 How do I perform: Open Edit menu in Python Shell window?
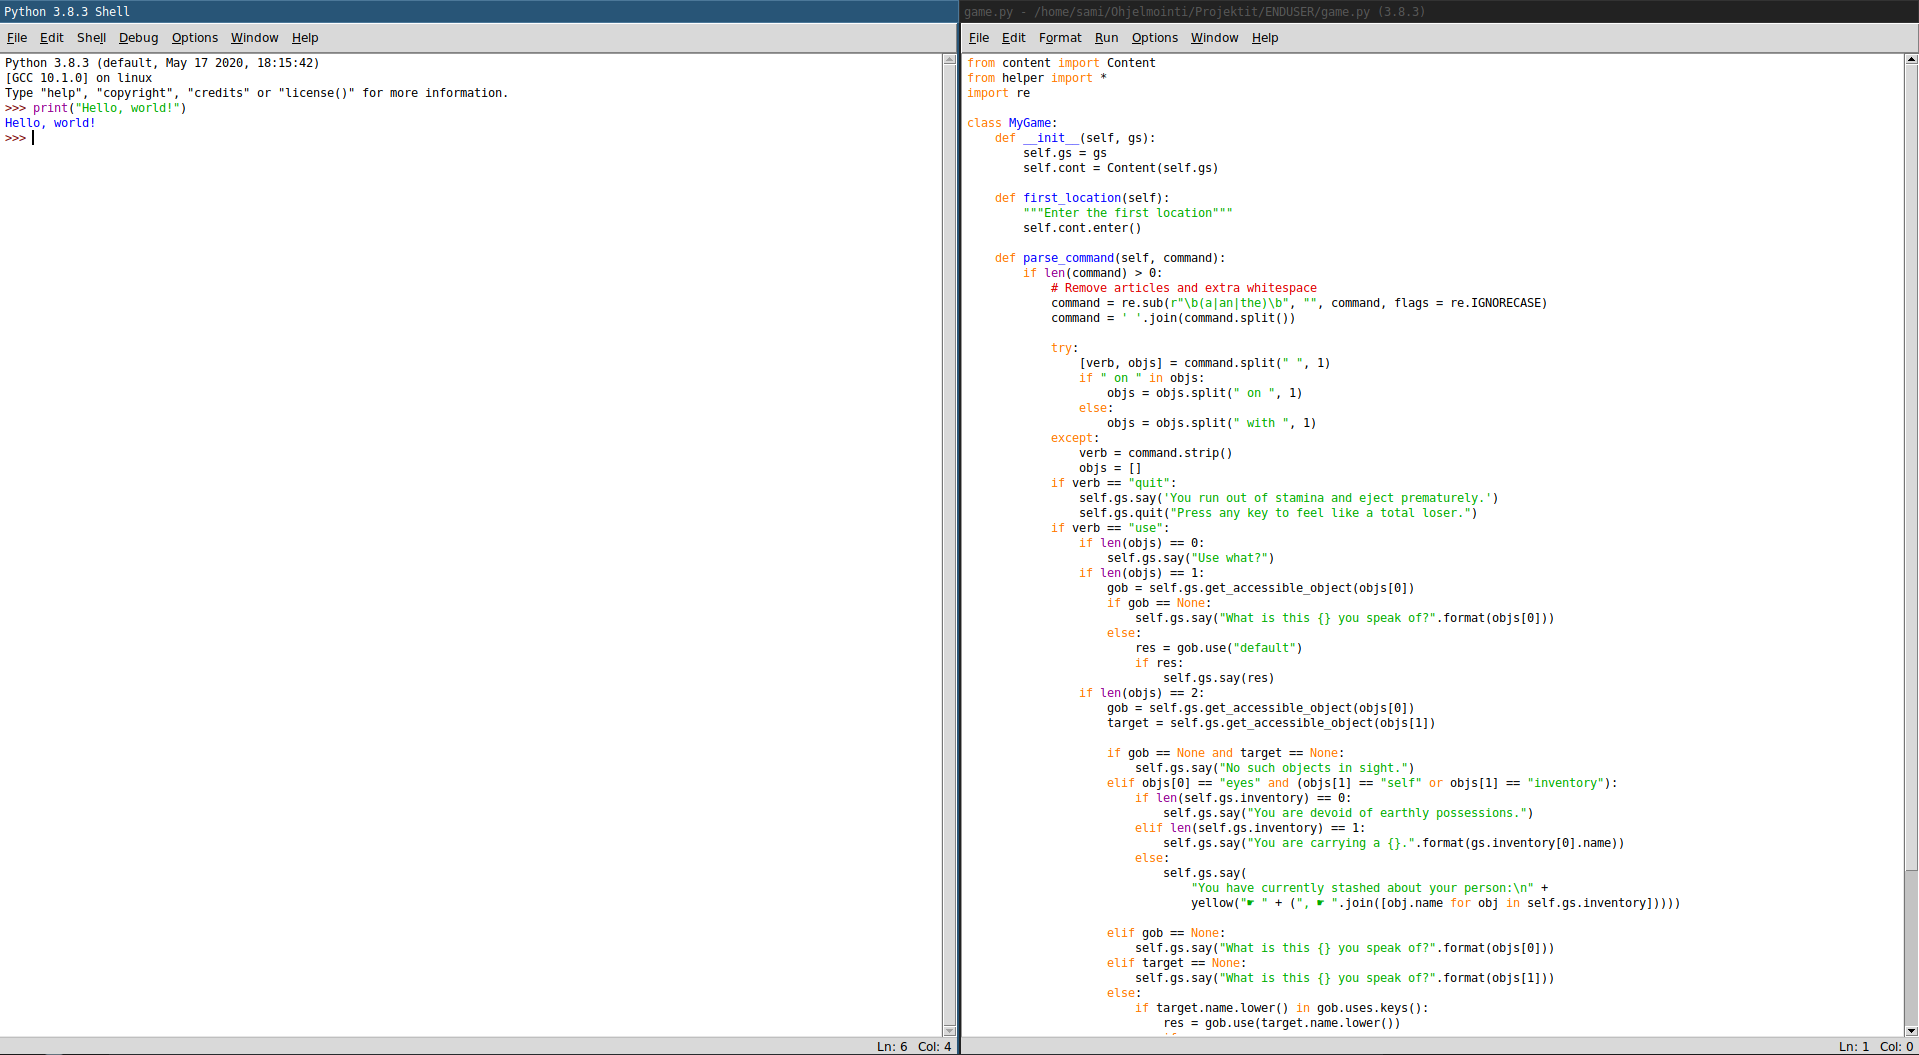(51, 38)
